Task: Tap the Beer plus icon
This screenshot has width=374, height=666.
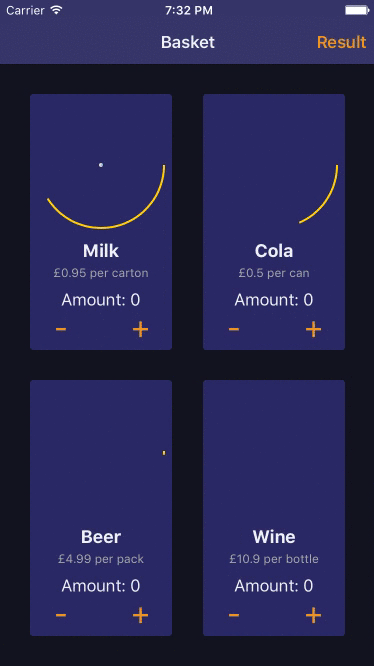Action: [140, 615]
